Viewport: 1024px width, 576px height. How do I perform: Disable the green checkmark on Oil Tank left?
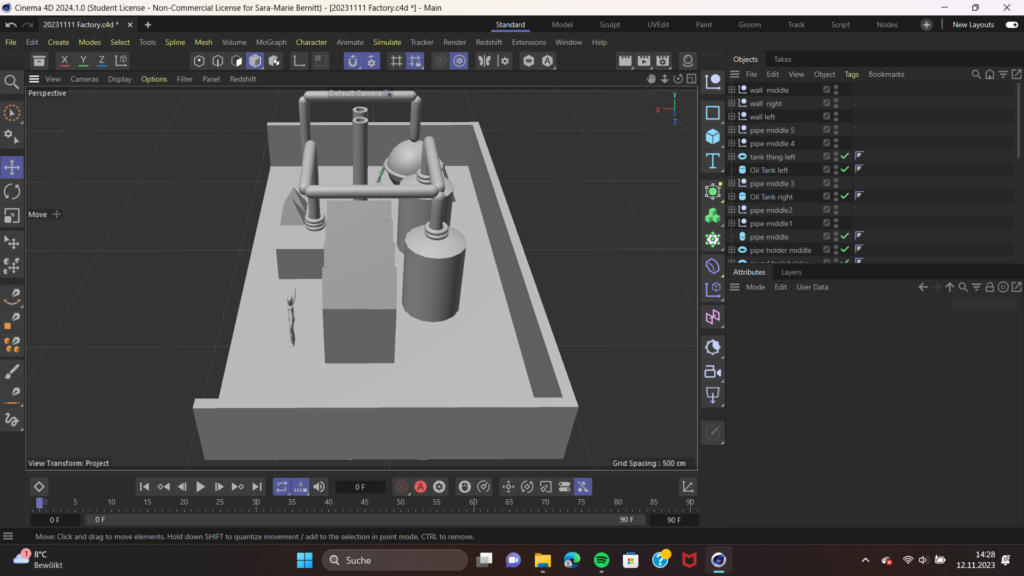click(845, 170)
